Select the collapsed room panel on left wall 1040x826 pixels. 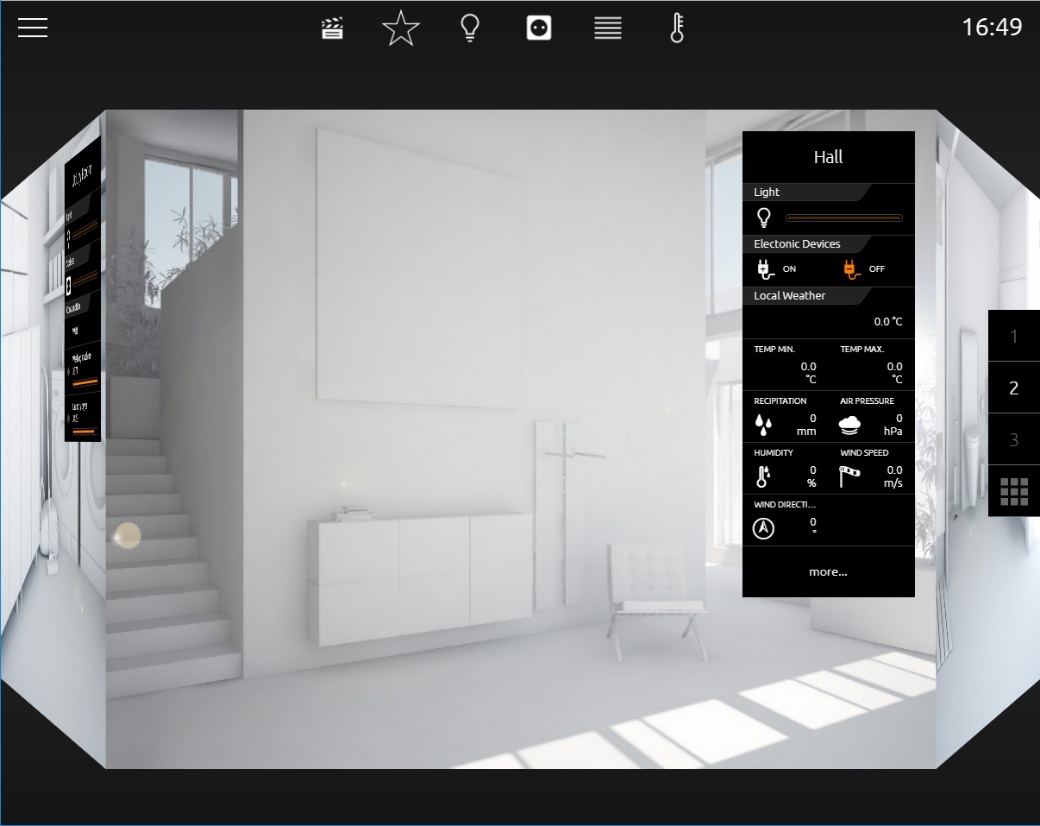pyautogui.click(x=83, y=289)
